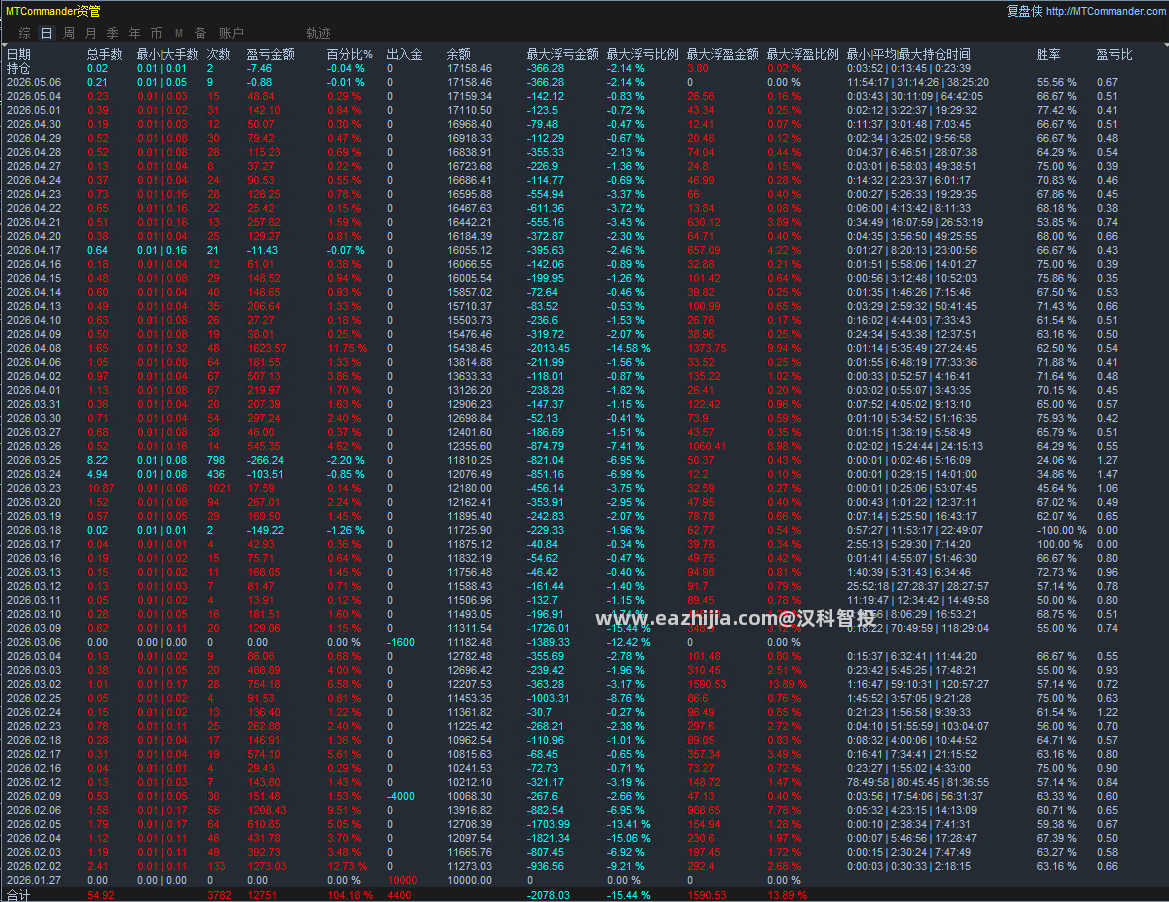This screenshot has height=902, width=1169.
Task: Click the MTCommander资管 title
Action: click(x=53, y=11)
